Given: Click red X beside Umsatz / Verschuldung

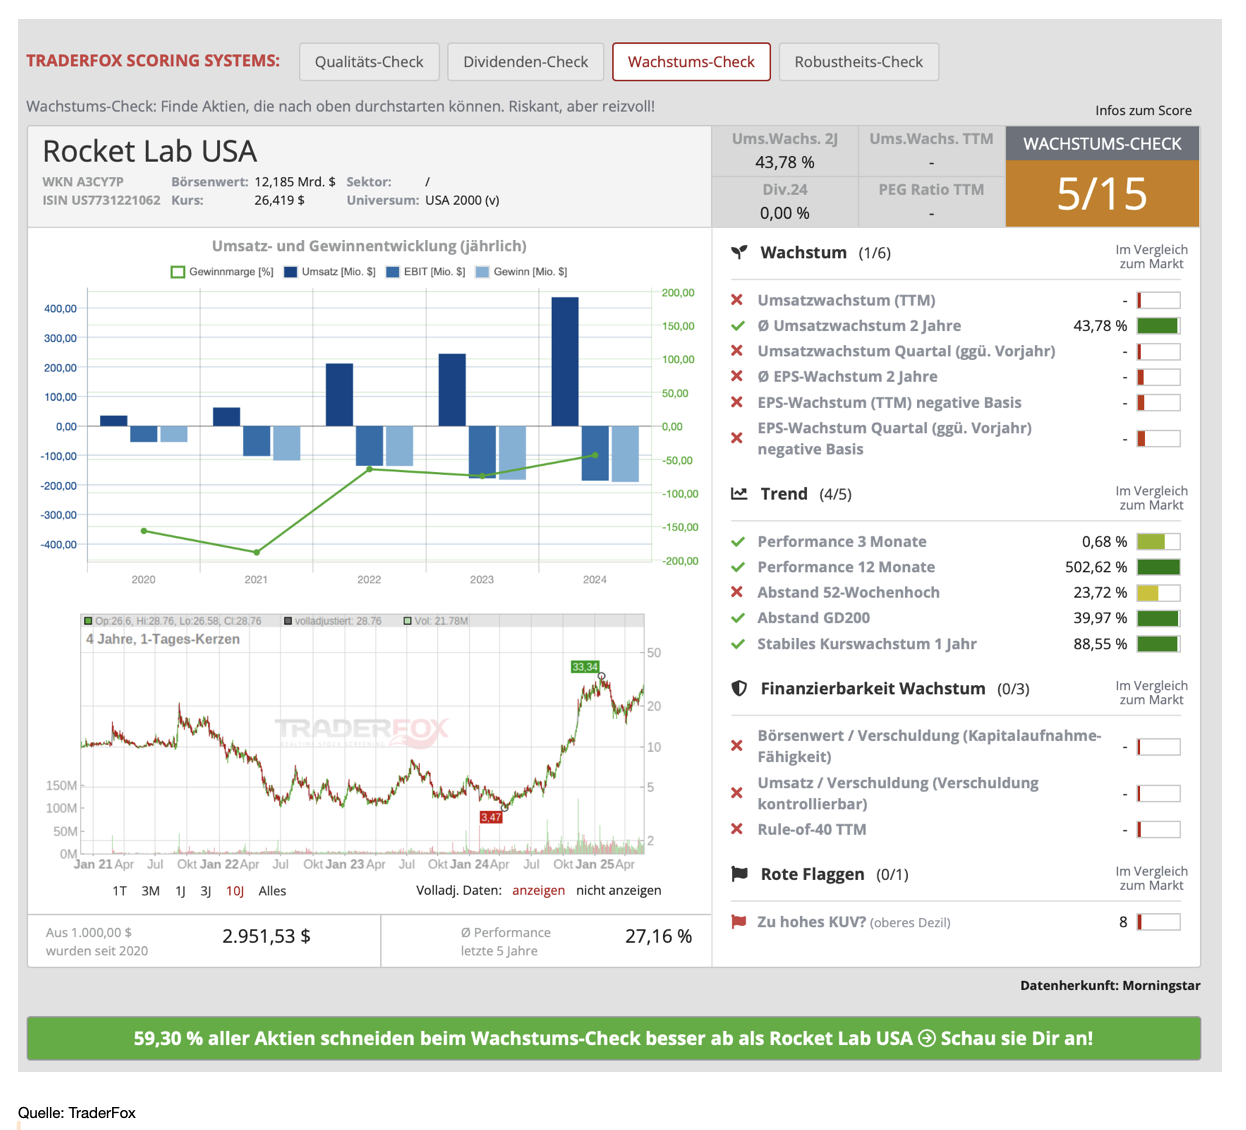Looking at the screenshot, I should [737, 793].
